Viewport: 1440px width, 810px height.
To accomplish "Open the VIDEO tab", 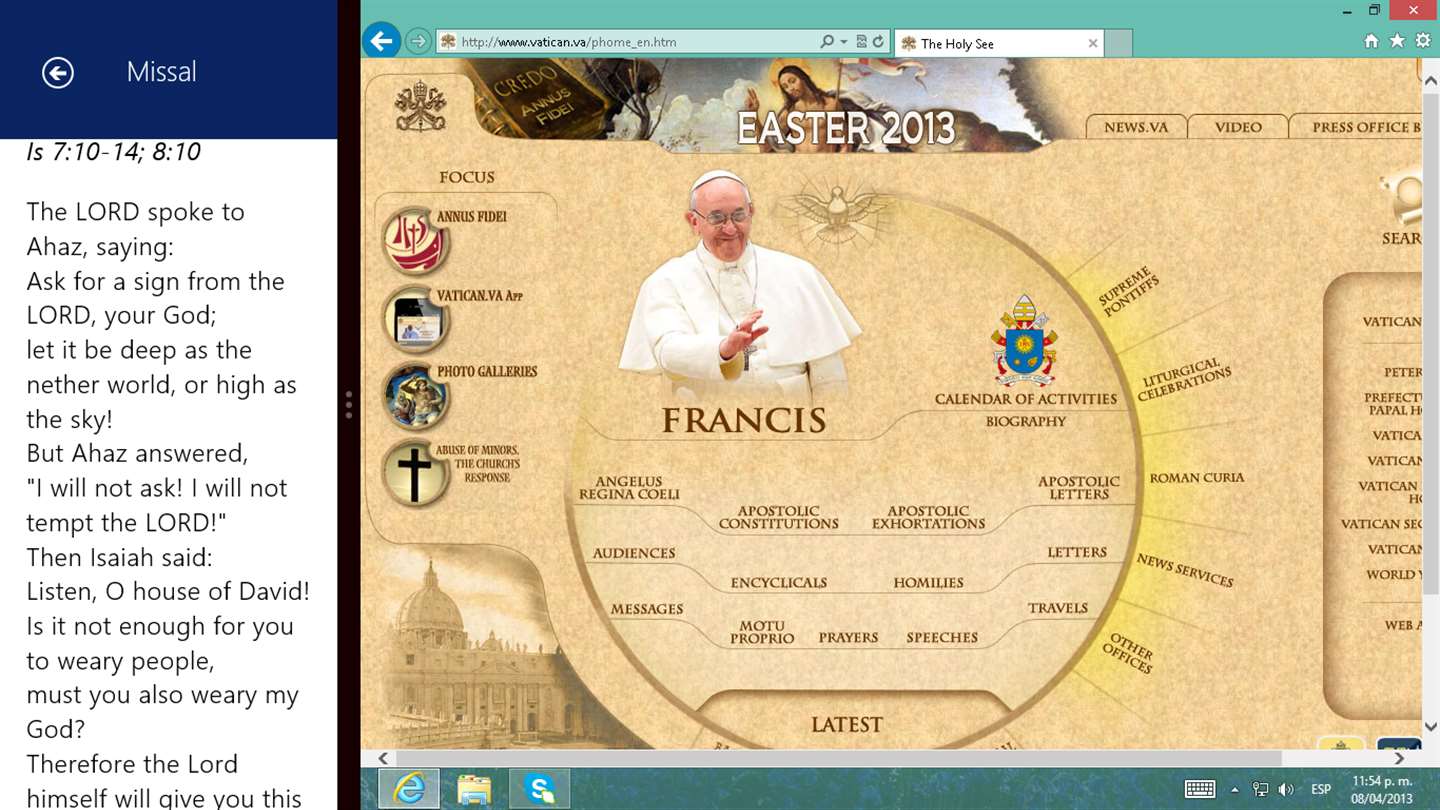I will 1238,127.
